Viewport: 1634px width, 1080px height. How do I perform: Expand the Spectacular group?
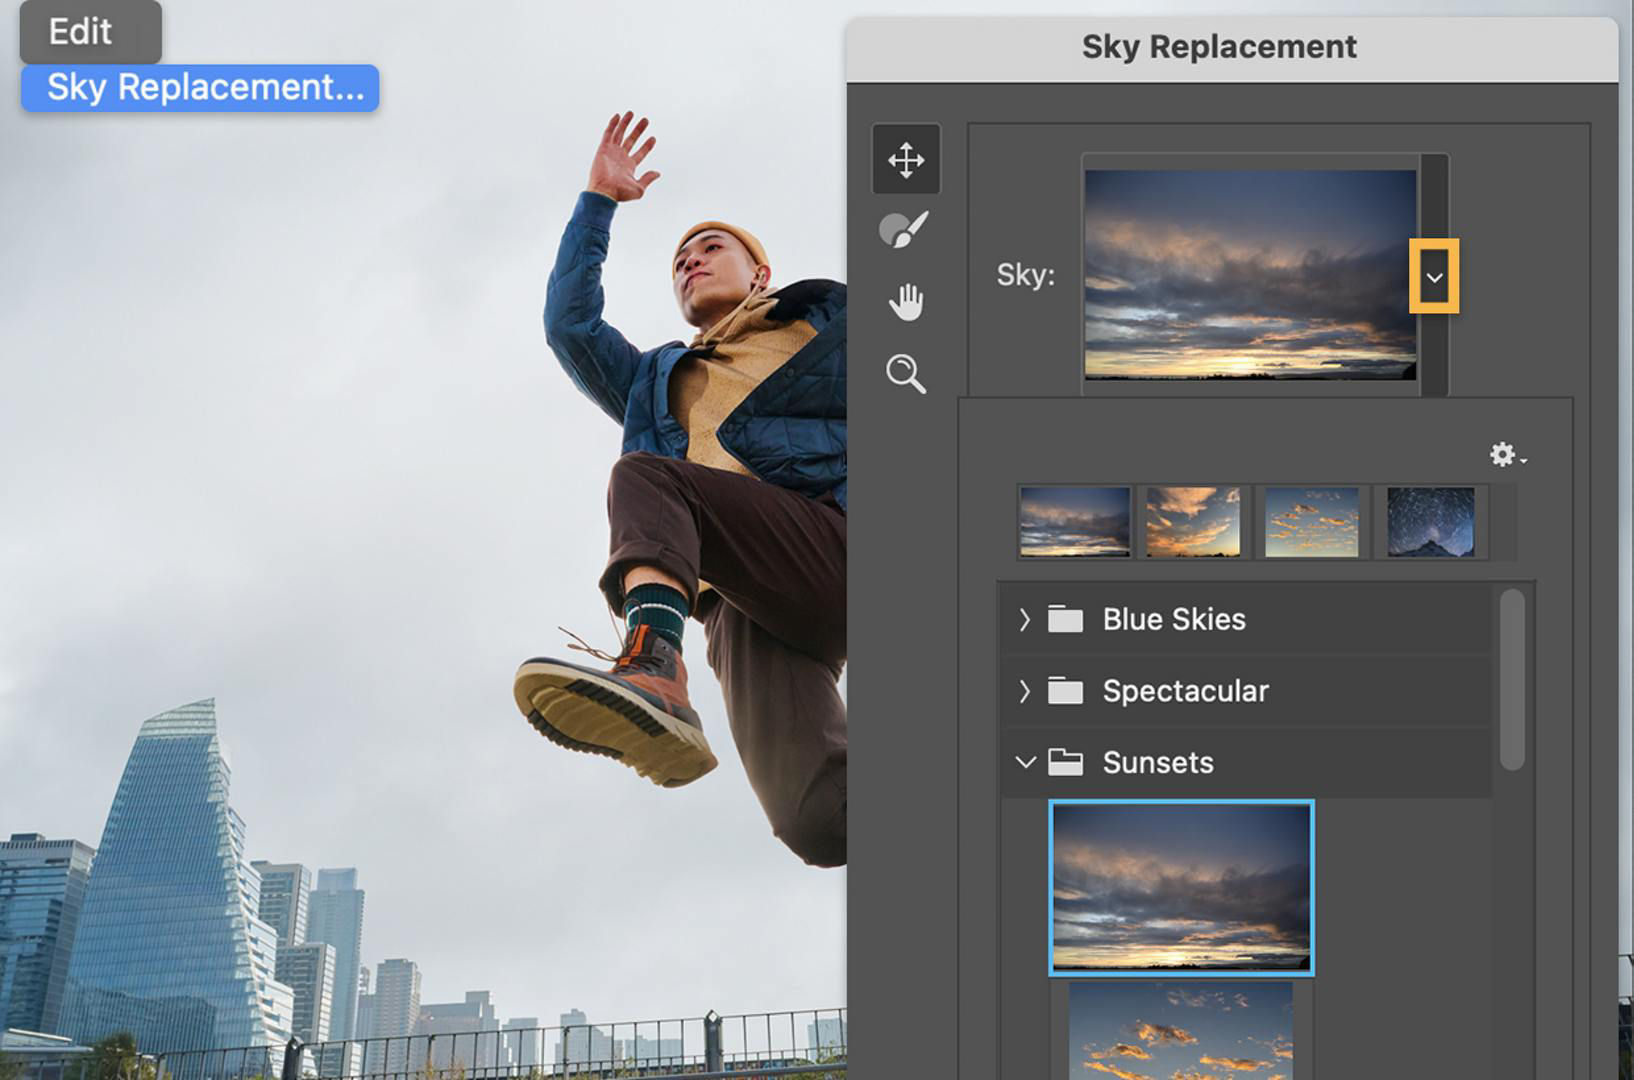[1024, 690]
